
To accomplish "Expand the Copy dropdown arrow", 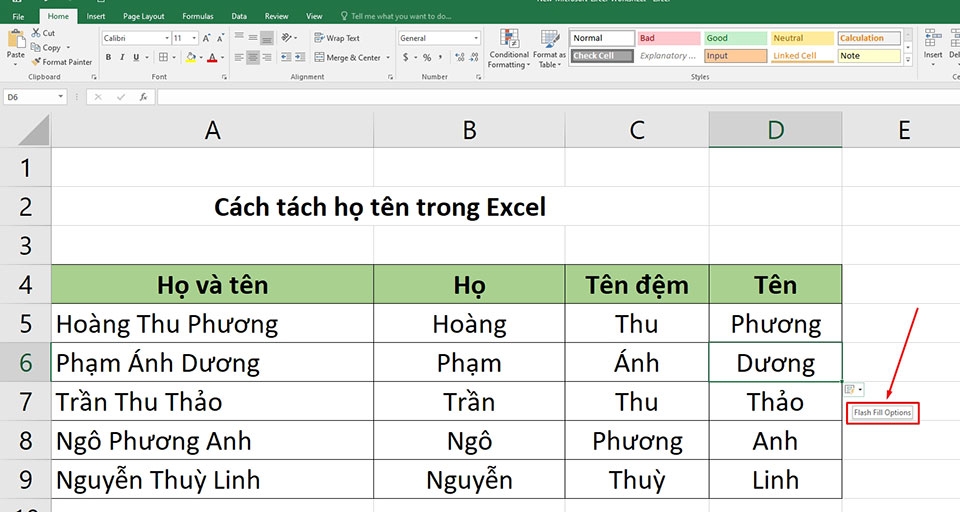I will pos(68,48).
